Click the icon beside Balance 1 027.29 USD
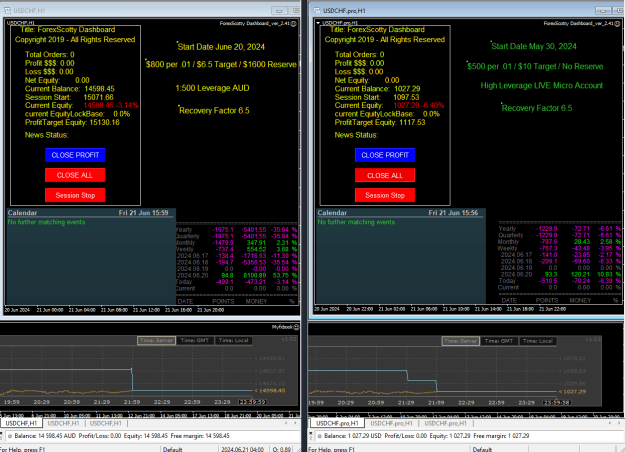625x452 pixels. [x=319, y=436]
